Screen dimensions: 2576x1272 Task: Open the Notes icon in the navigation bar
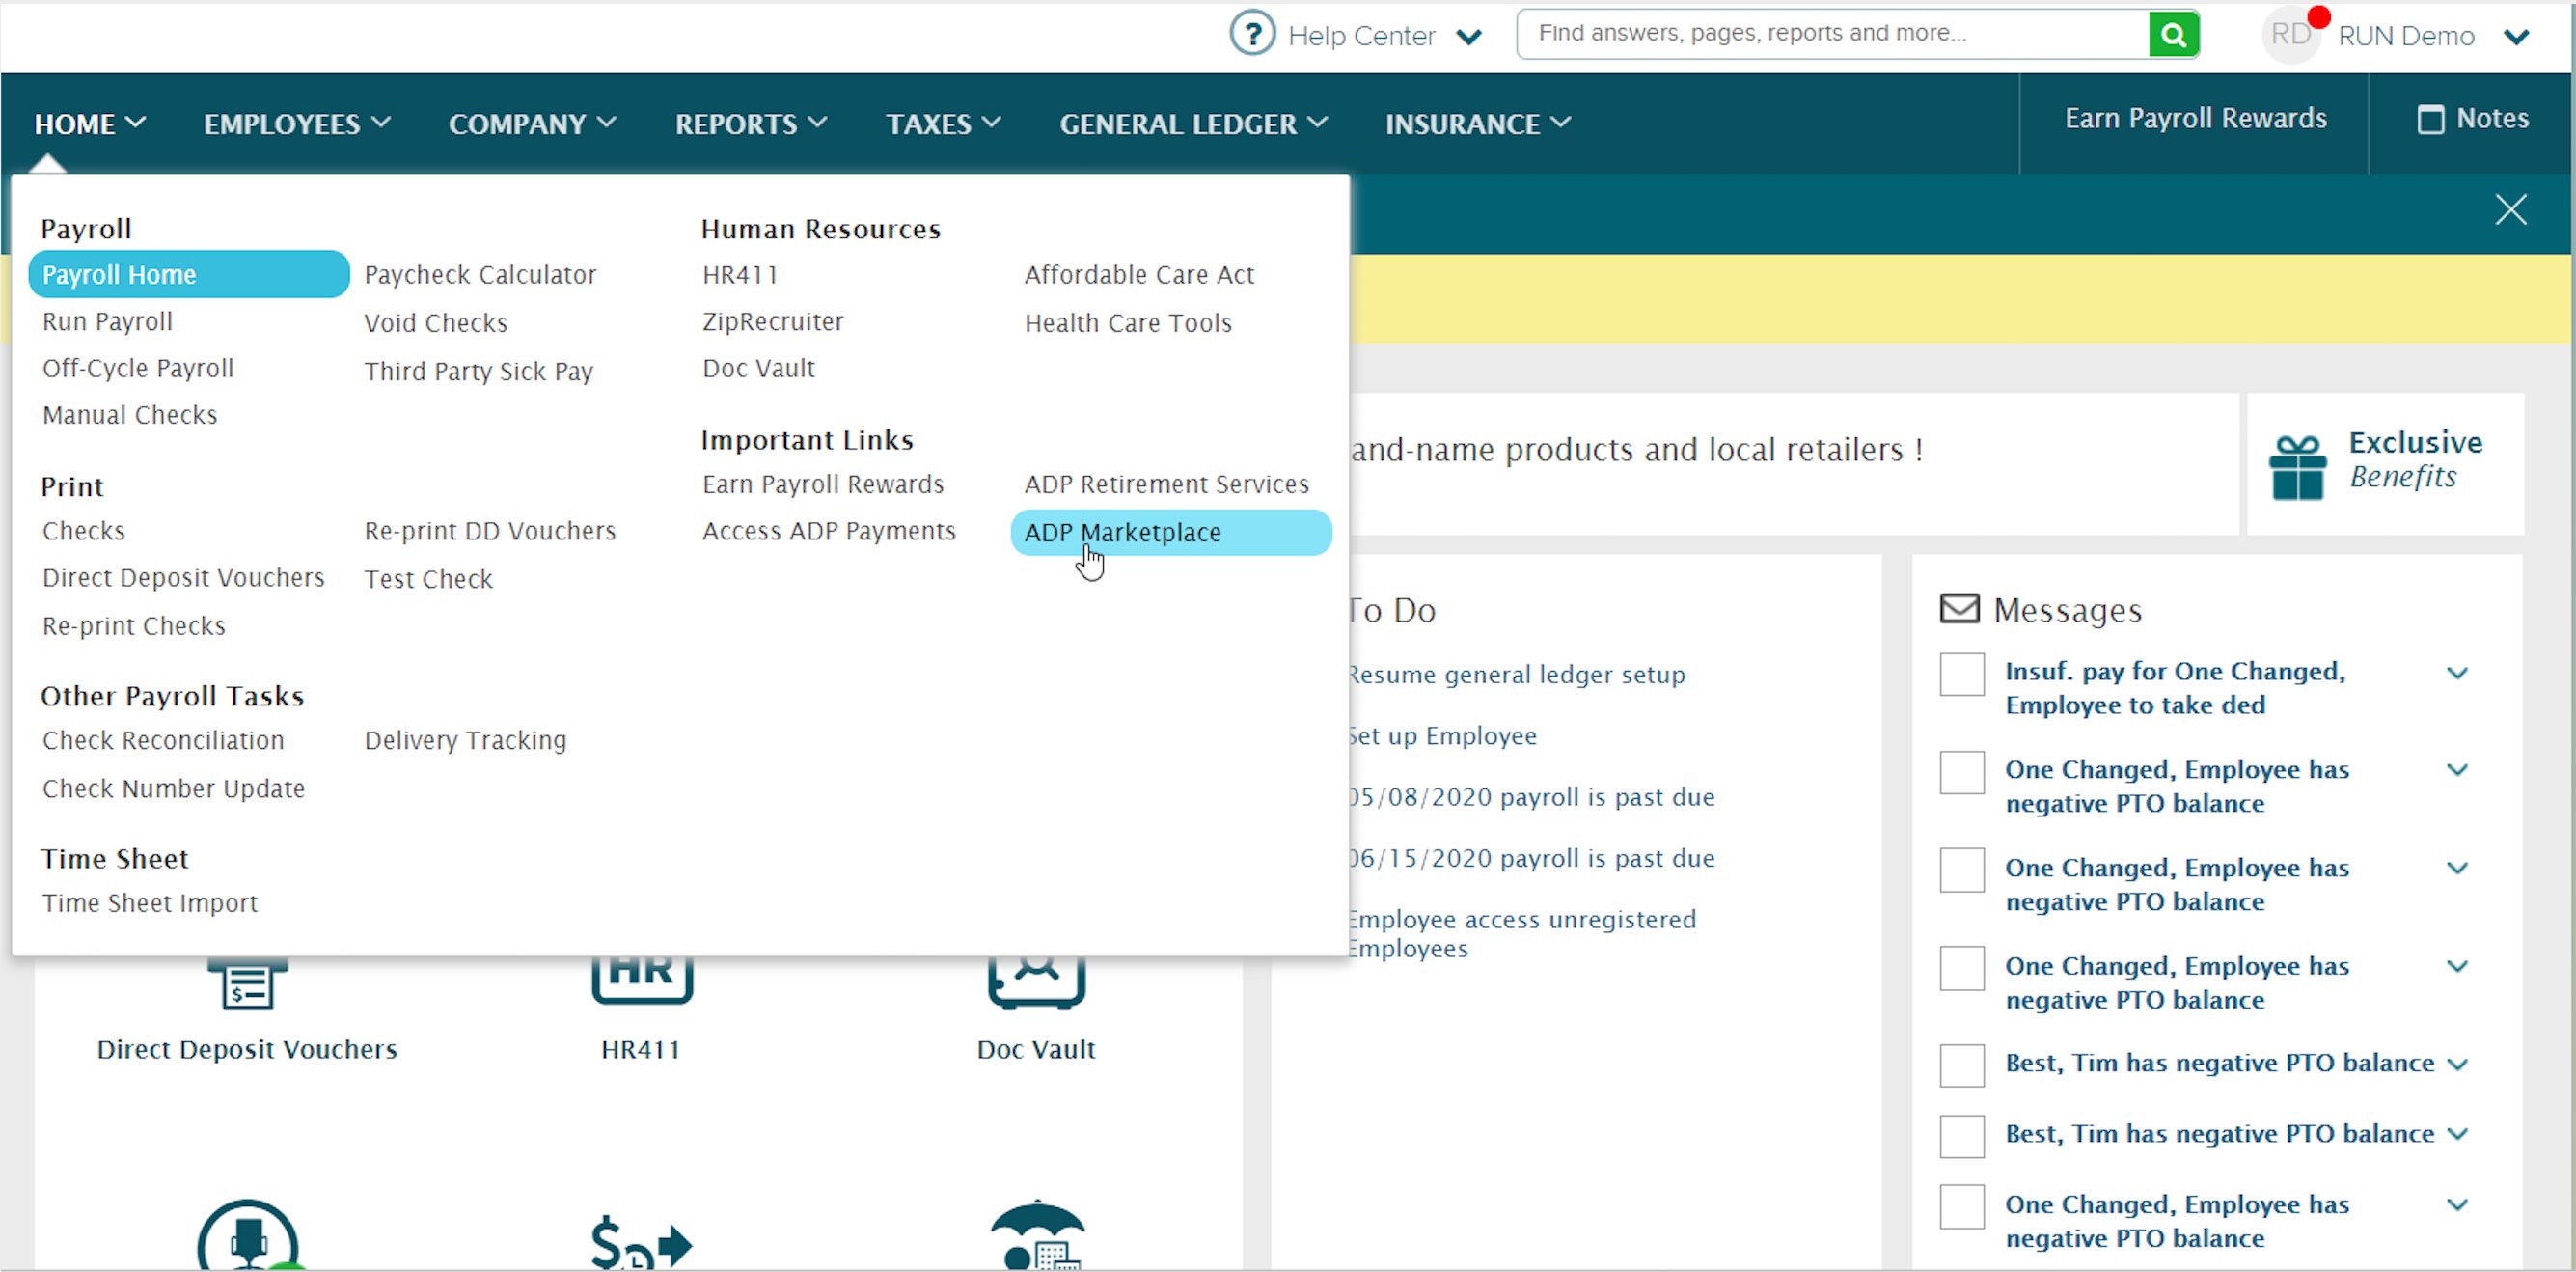point(2430,119)
